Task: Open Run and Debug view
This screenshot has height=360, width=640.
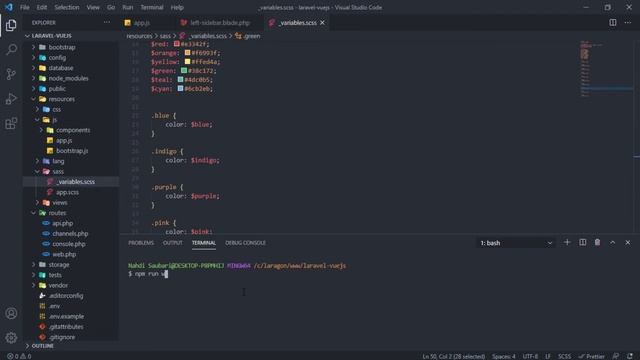Action: pos(11,99)
